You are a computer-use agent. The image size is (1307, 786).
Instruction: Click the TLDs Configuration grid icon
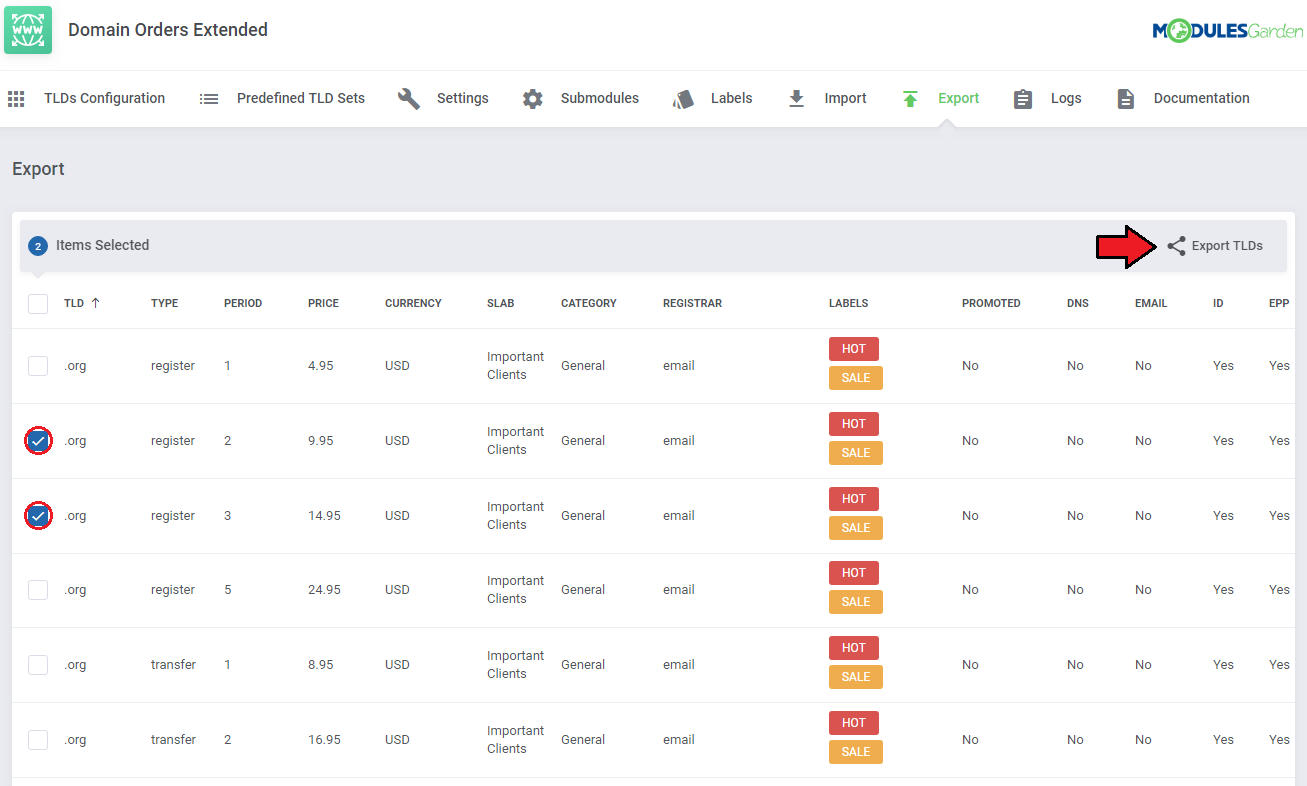[x=16, y=99]
